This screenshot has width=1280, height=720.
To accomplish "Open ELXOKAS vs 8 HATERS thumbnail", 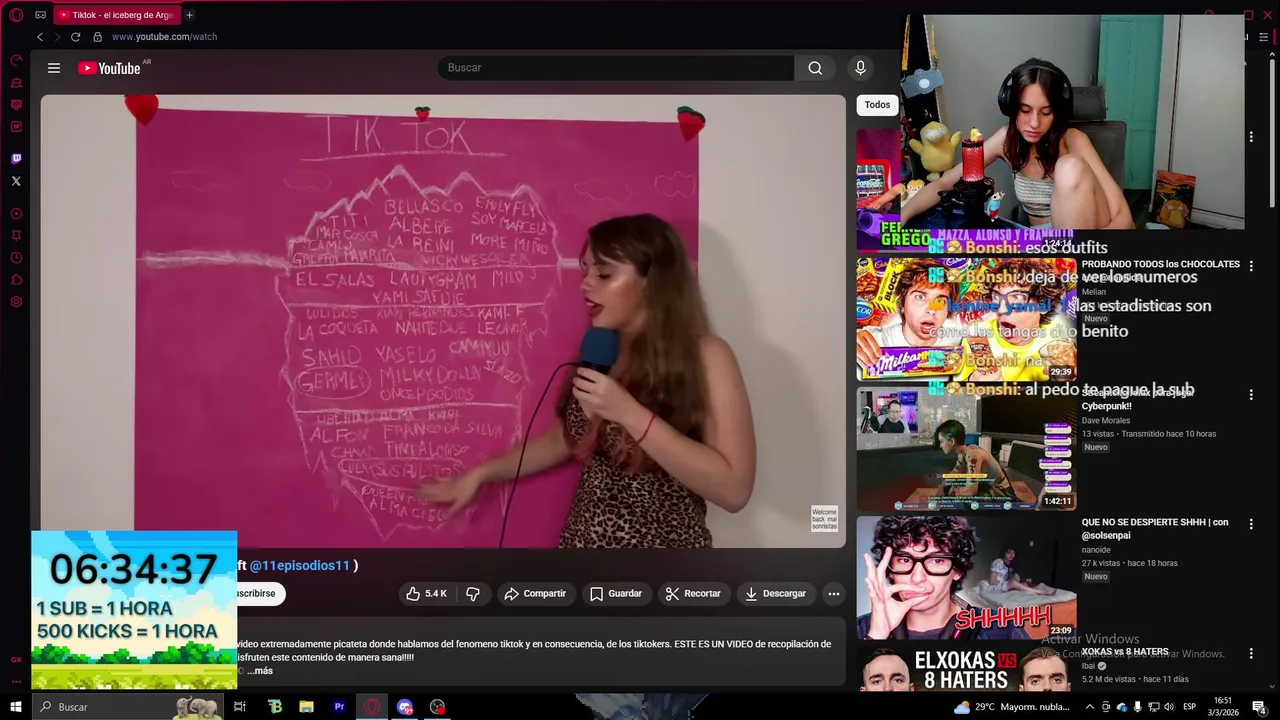I will point(966,668).
